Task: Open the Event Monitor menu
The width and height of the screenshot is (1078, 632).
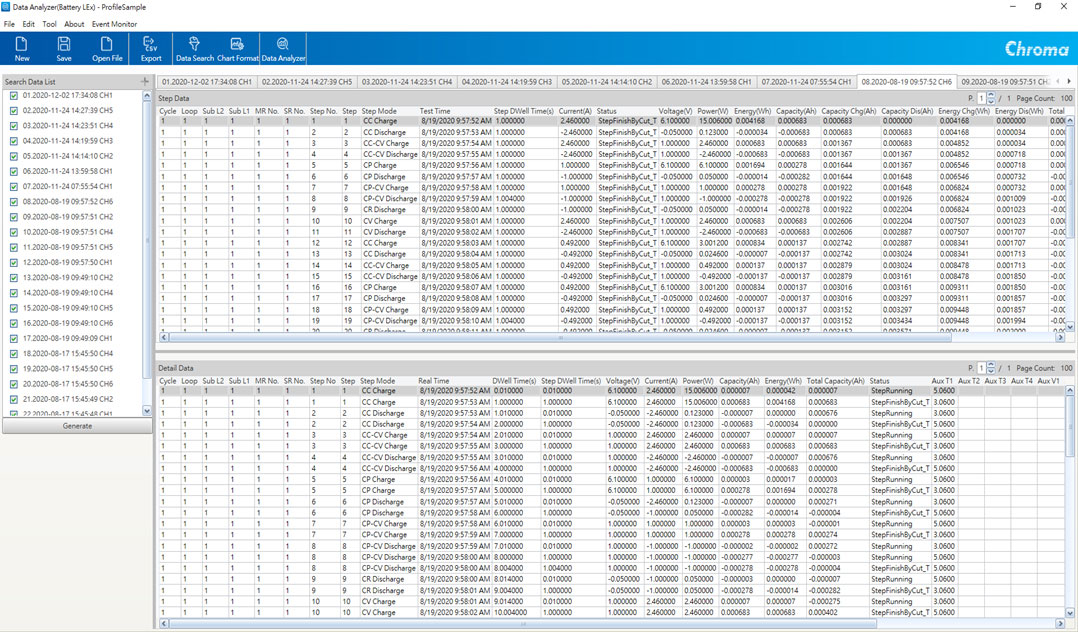Action: [x=114, y=23]
